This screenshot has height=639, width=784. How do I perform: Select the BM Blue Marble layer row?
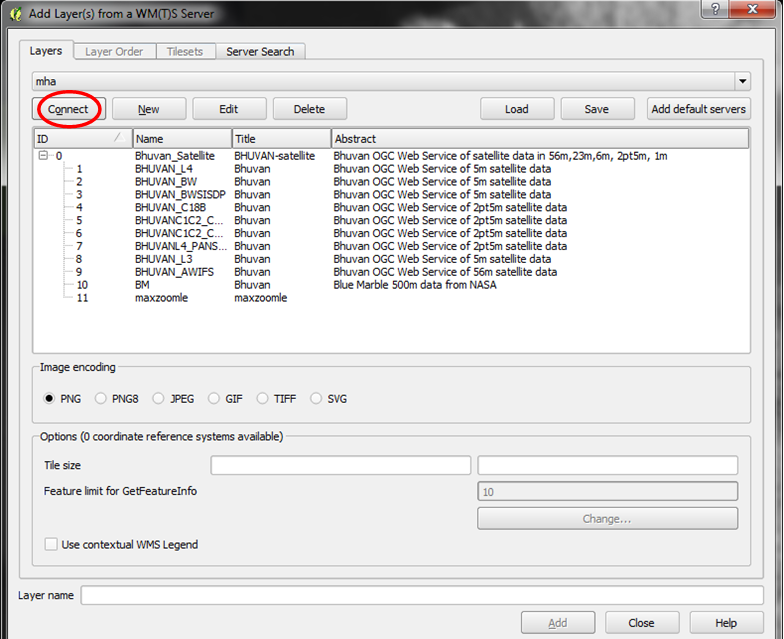[x=391, y=285]
